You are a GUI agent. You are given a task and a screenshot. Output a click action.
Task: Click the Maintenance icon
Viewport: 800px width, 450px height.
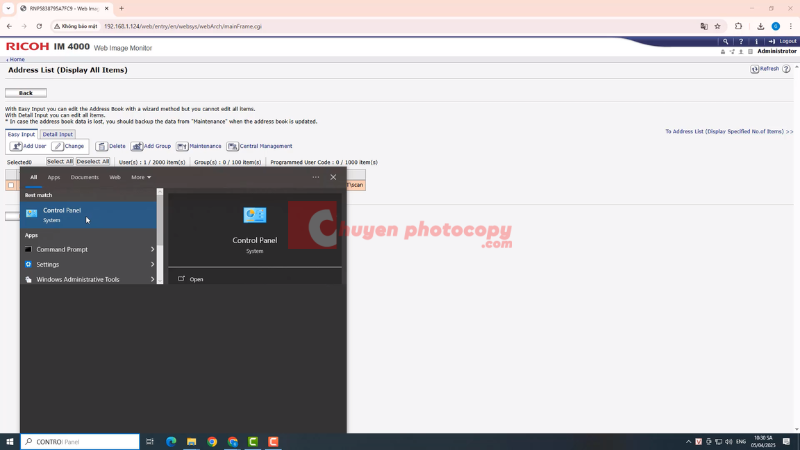(x=182, y=146)
